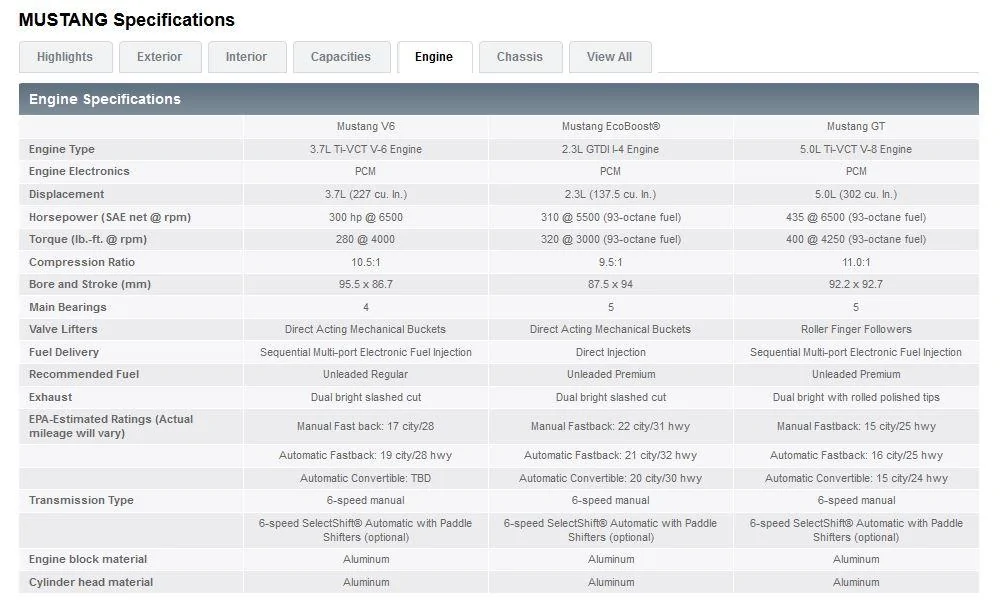Screen dimensions: 1005x609
Task: Click the 320 @ 3000 torque value
Action: pyautogui.click(x=611, y=239)
